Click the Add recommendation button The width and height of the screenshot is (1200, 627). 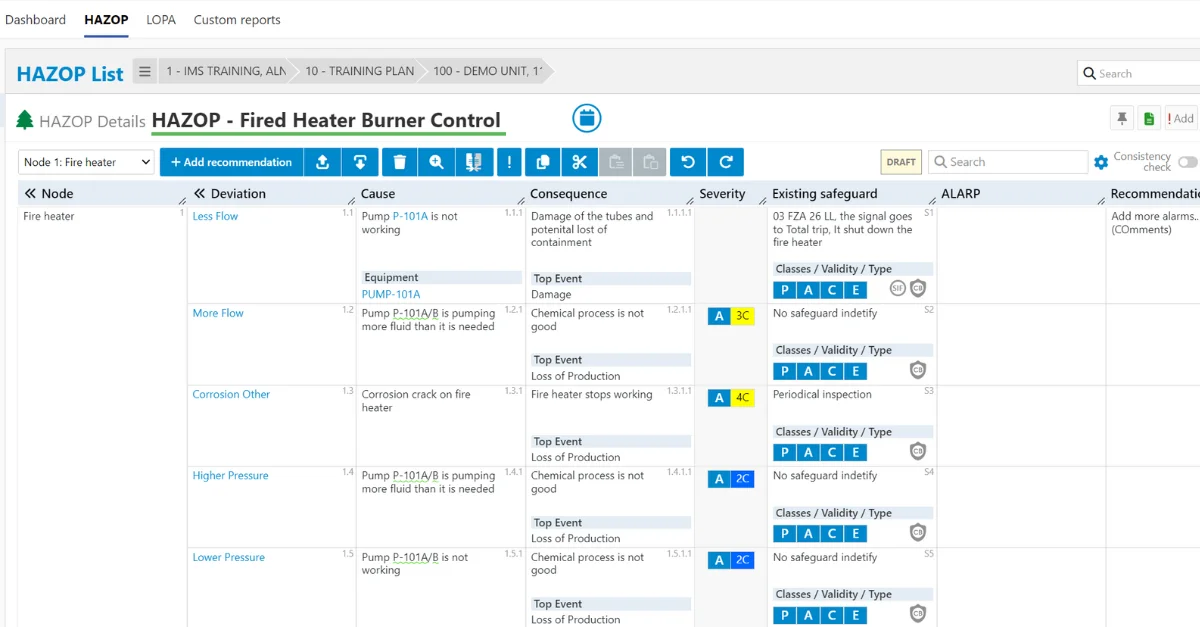point(231,162)
